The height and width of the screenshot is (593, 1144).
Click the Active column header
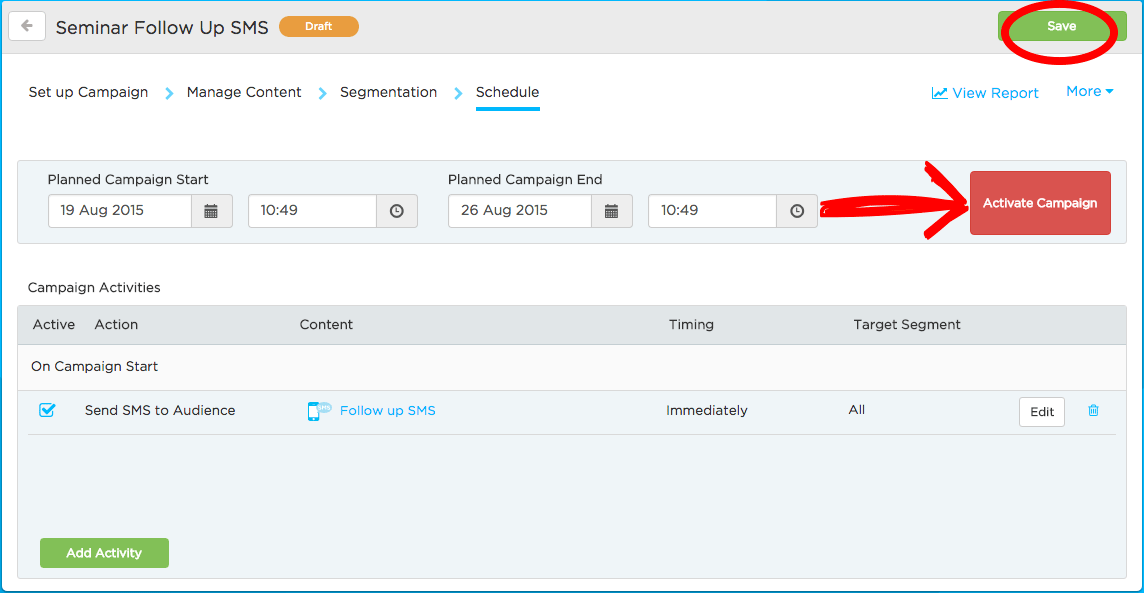click(53, 325)
